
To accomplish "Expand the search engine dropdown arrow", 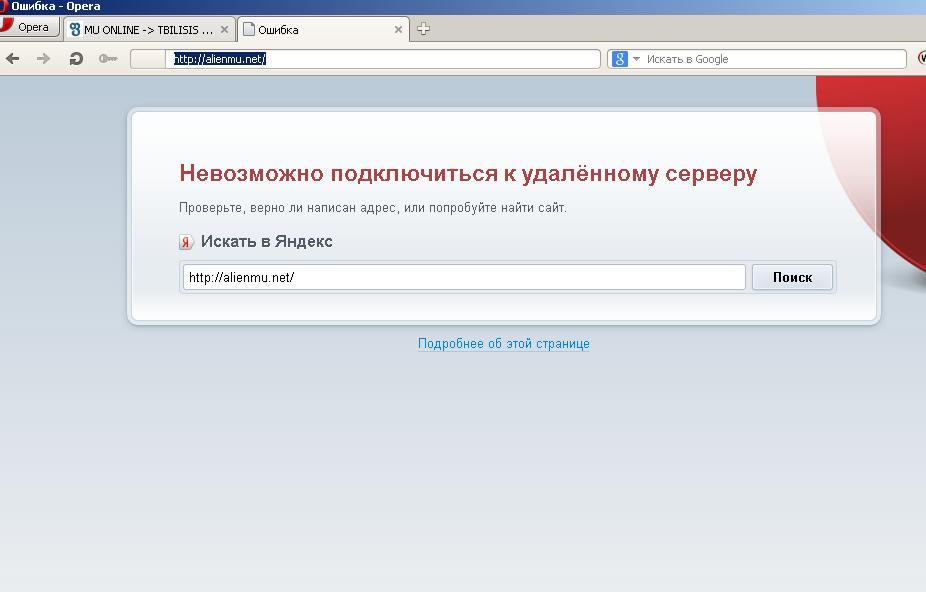I will [636, 59].
